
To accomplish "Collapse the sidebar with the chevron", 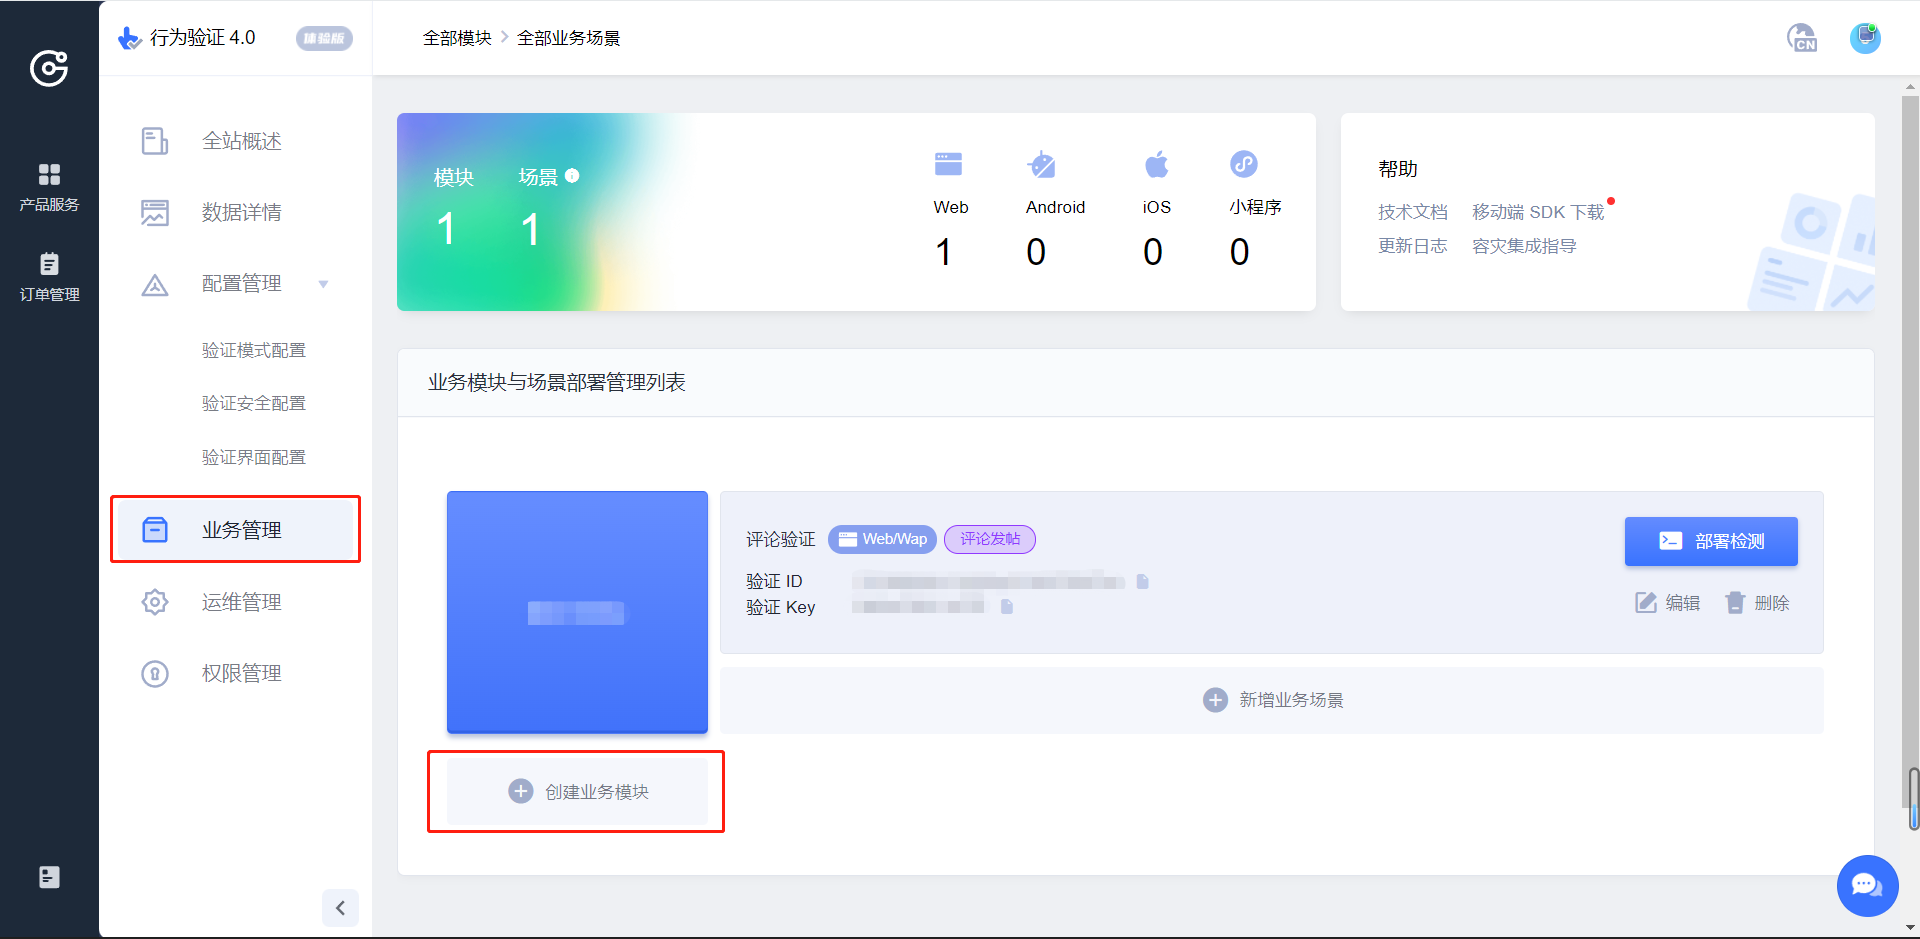I will (340, 908).
